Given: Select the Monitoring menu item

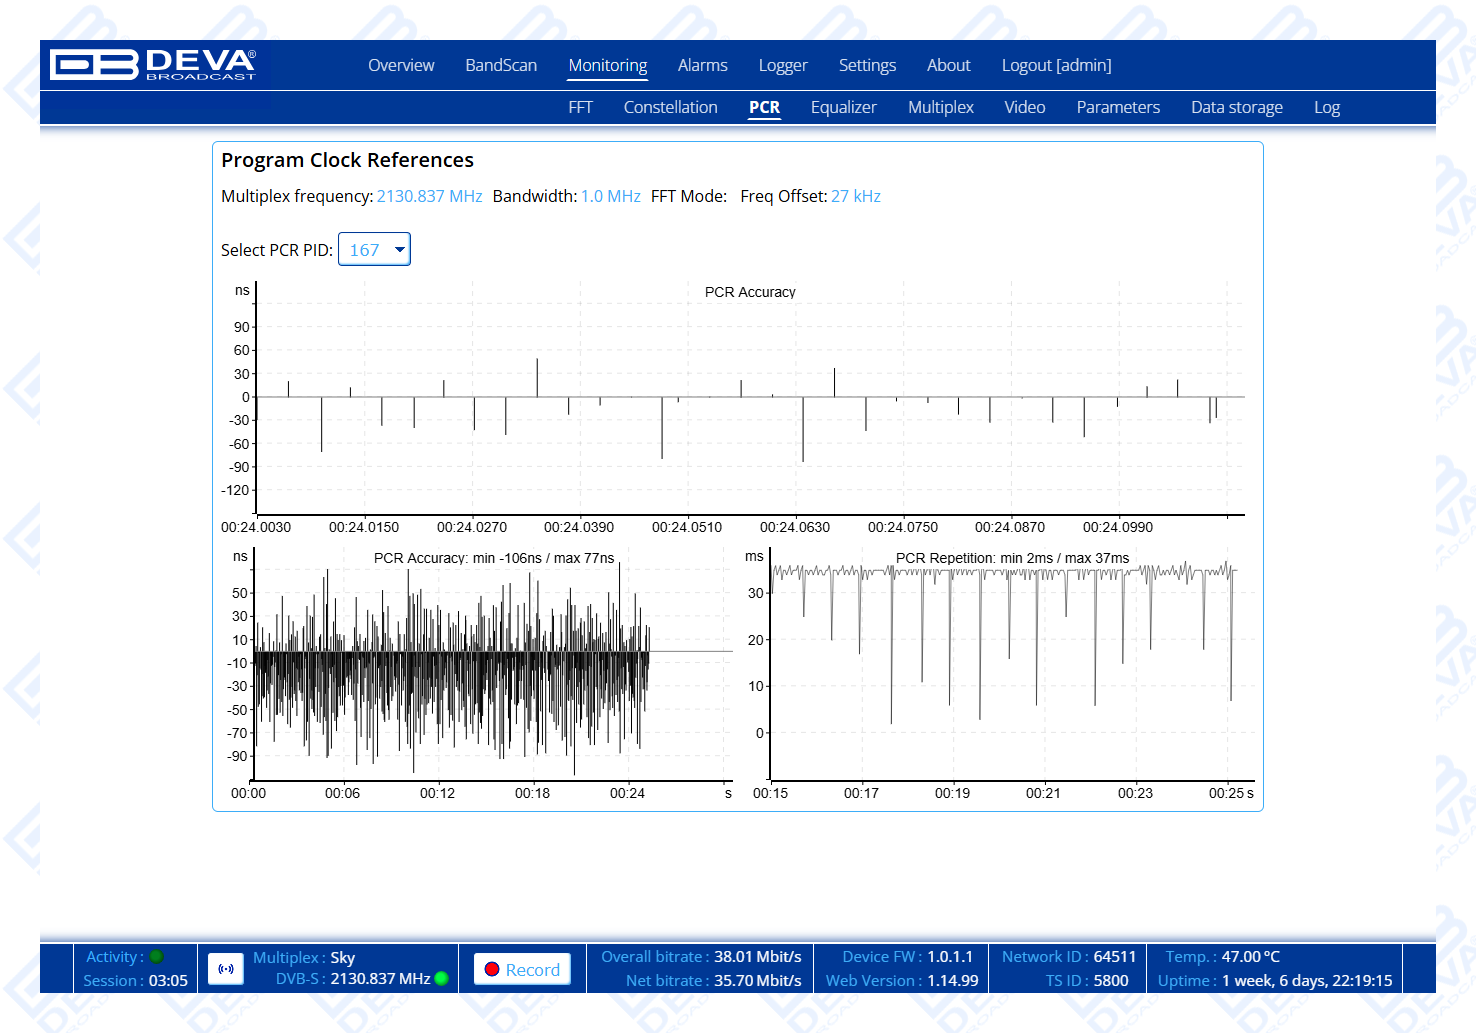Looking at the screenshot, I should tap(607, 66).
